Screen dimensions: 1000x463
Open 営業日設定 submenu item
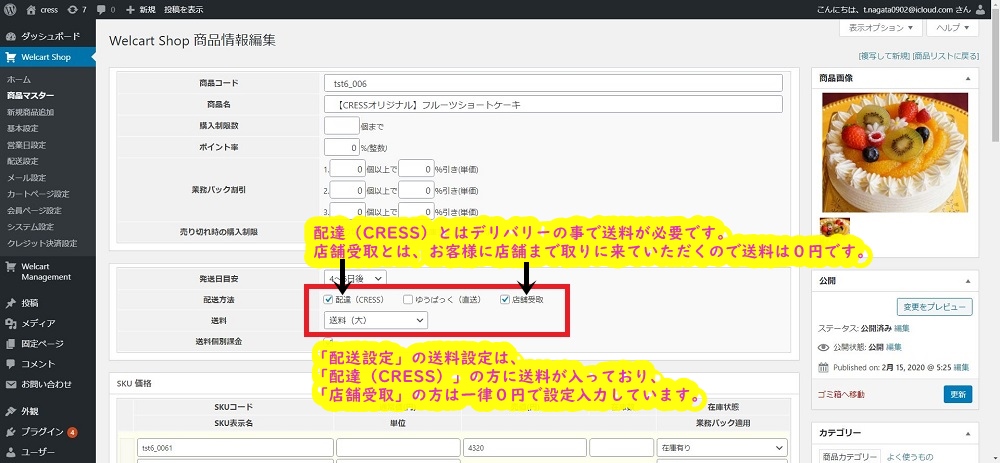[26, 145]
